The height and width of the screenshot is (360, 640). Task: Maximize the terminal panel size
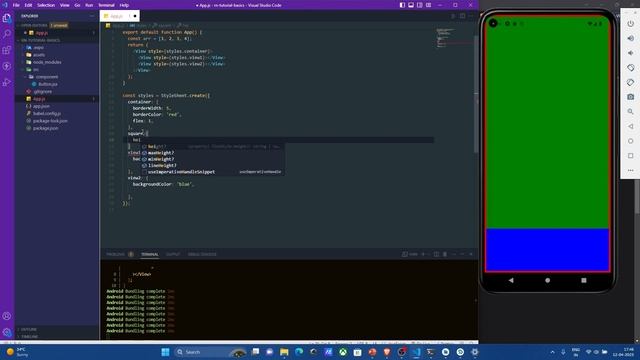462,254
